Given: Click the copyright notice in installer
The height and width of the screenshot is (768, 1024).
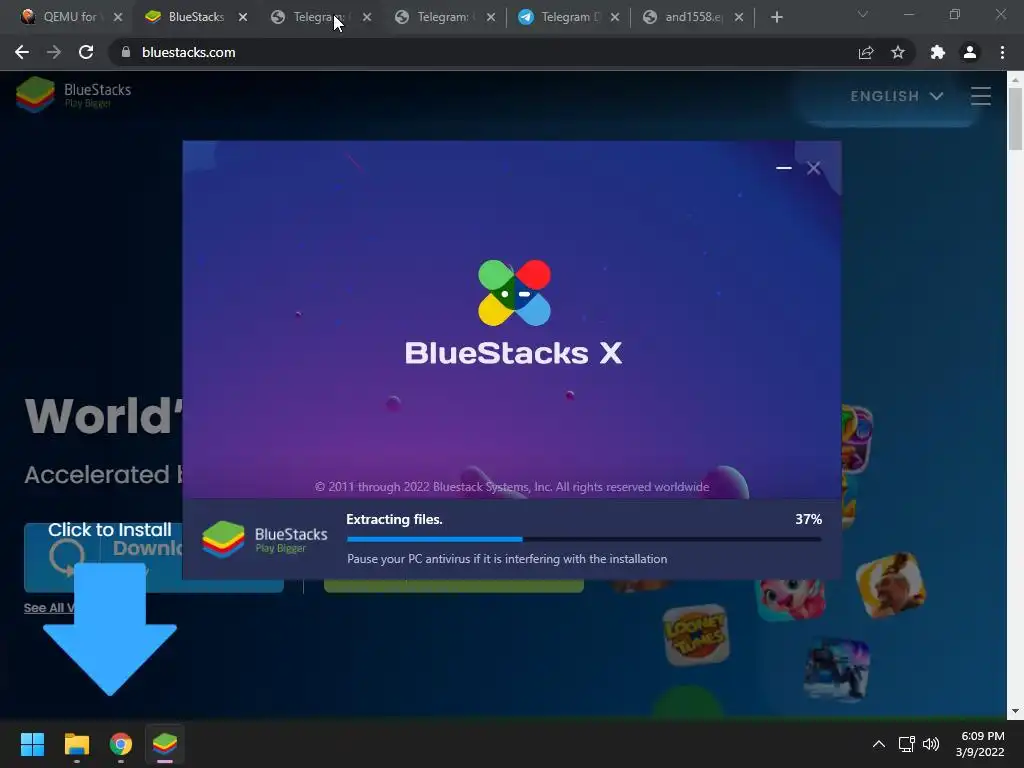Looking at the screenshot, I should pos(512,487).
